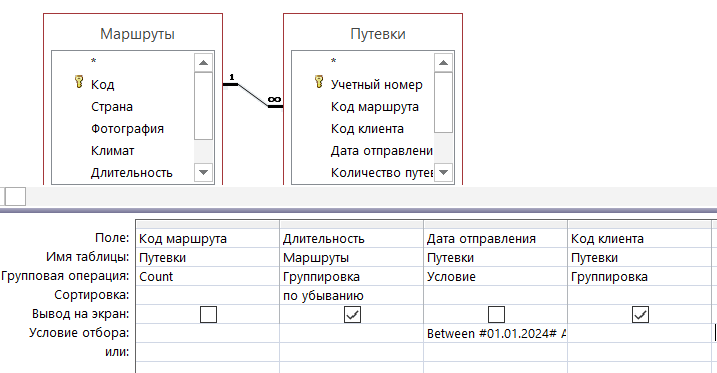Open the Count group operation cell
717x373 pixels.
click(208, 276)
